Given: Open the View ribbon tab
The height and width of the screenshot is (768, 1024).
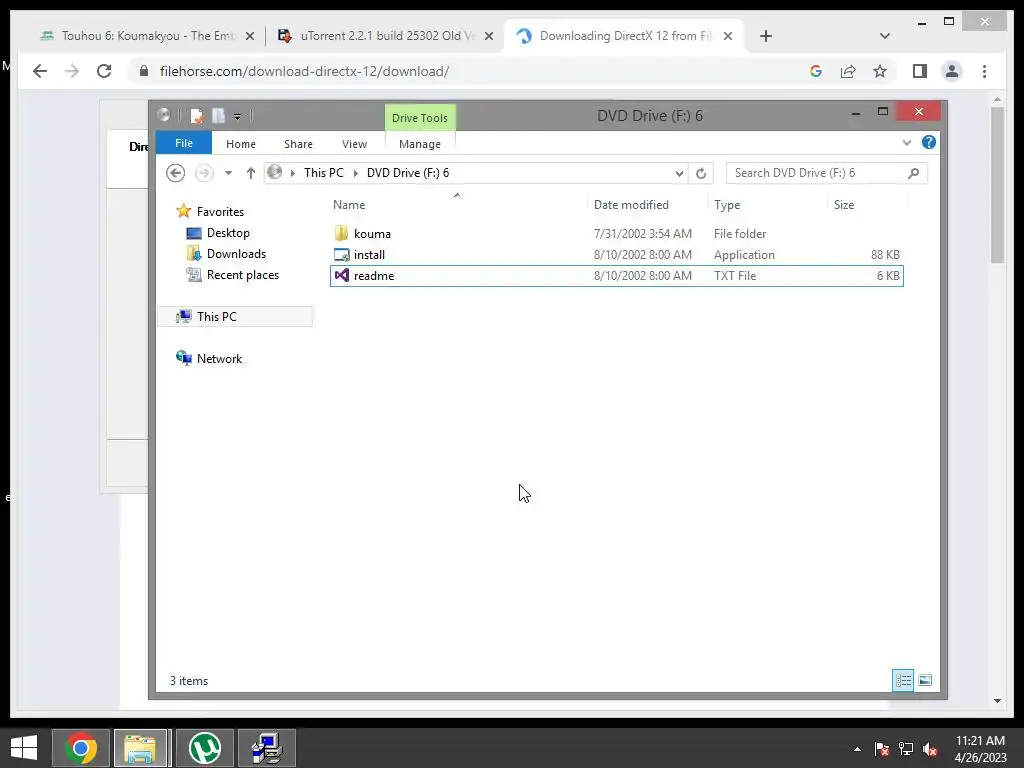Looking at the screenshot, I should click(x=354, y=144).
